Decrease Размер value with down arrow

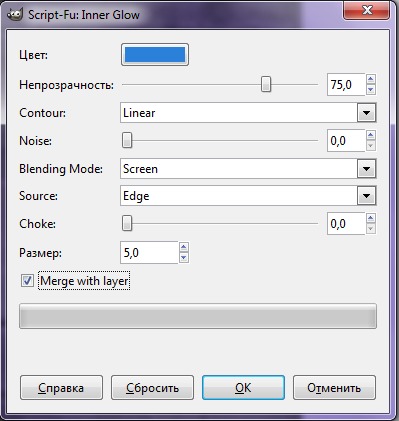coord(184,258)
